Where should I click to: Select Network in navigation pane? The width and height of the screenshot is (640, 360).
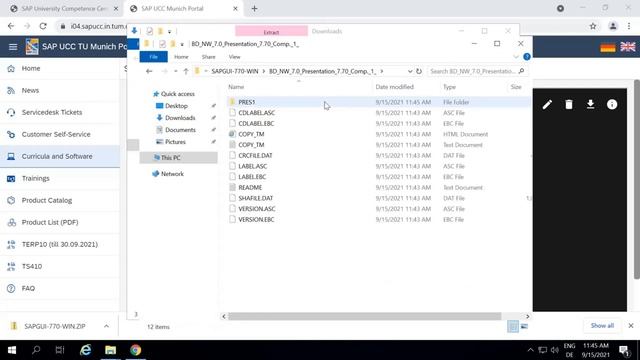tap(172, 174)
